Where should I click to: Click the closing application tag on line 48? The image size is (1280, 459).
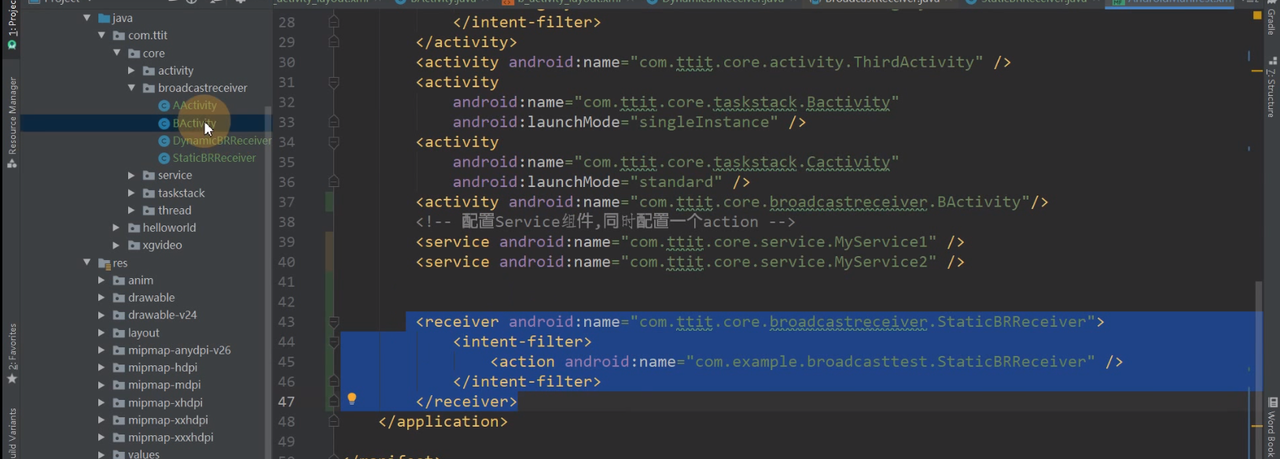coord(444,422)
